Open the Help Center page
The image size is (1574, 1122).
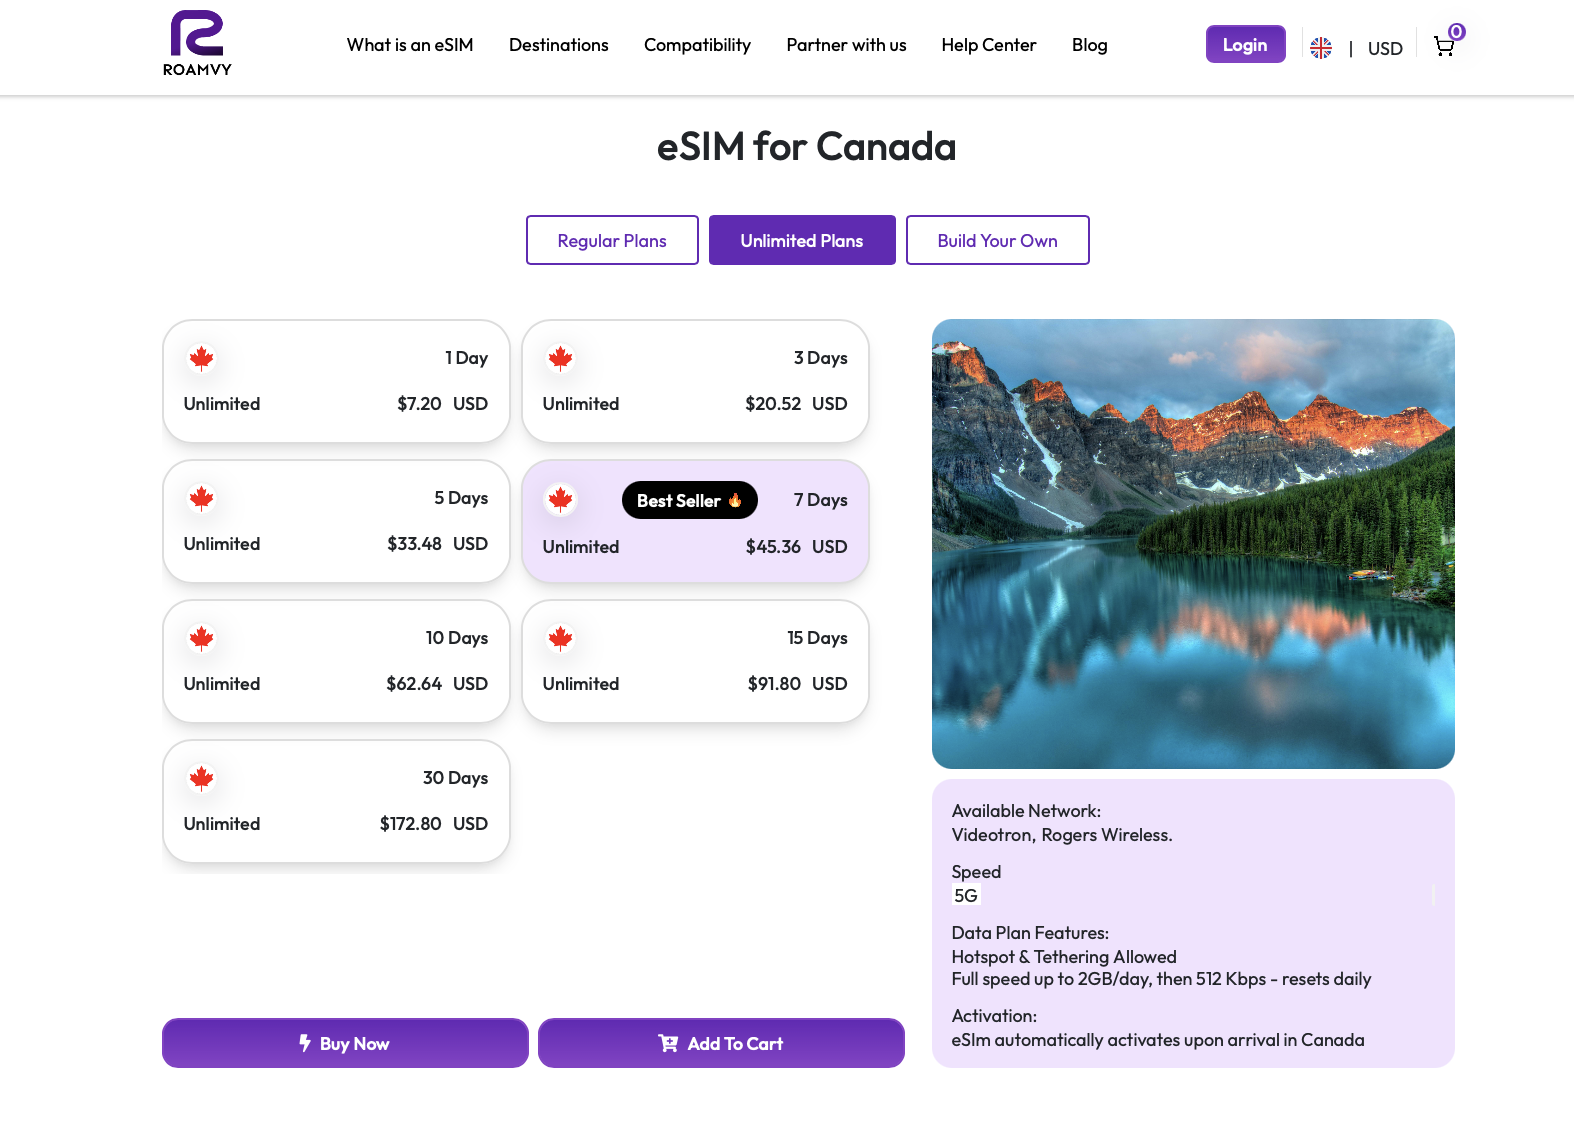988,45
